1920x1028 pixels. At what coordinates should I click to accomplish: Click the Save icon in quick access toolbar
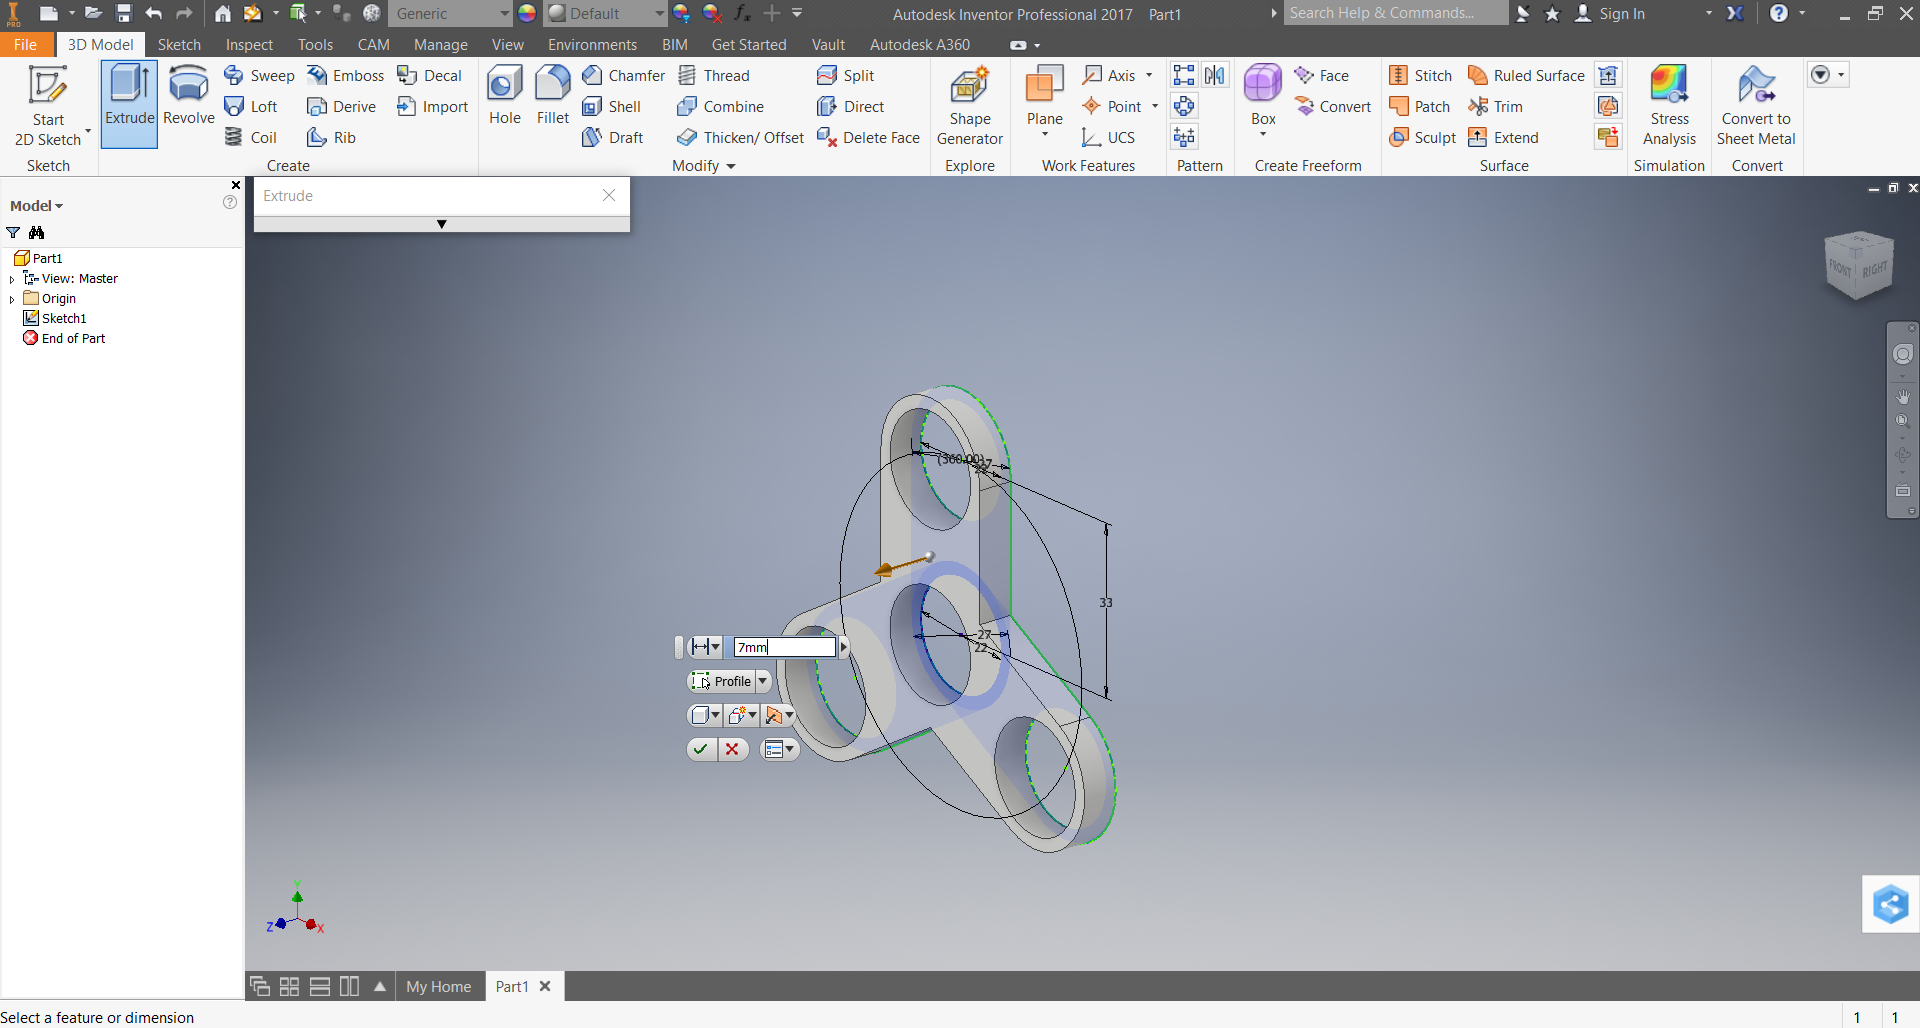click(124, 14)
